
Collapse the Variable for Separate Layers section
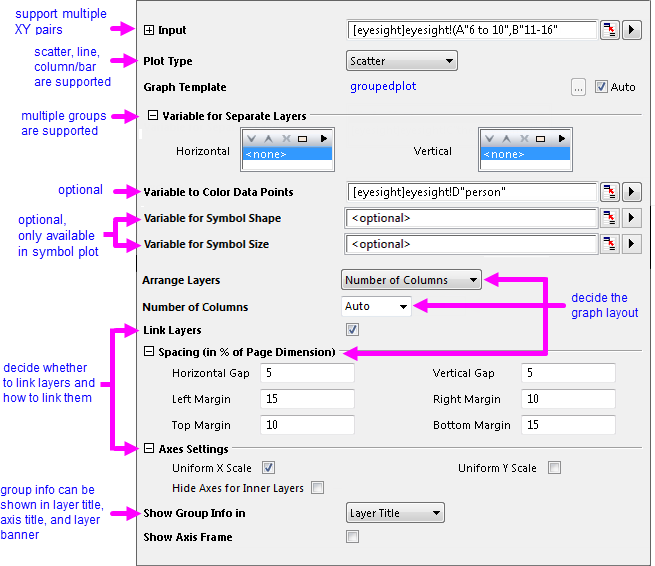(x=152, y=116)
